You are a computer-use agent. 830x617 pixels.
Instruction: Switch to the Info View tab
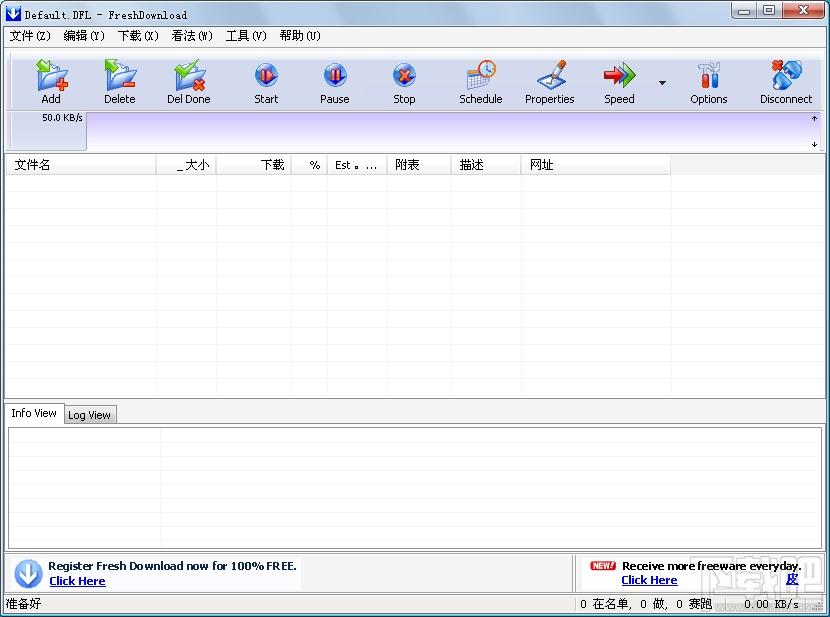click(x=34, y=413)
